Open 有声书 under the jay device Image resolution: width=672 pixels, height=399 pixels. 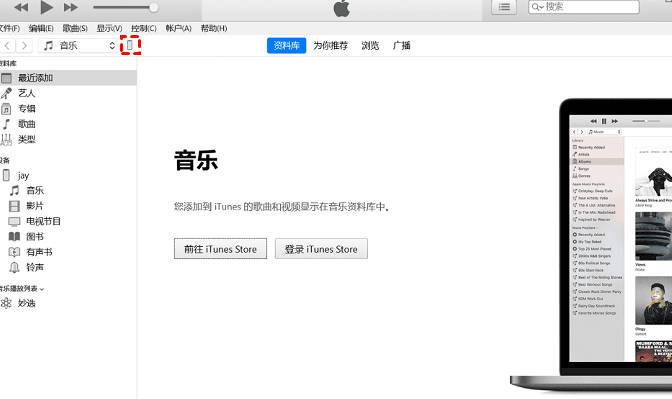[x=39, y=252]
